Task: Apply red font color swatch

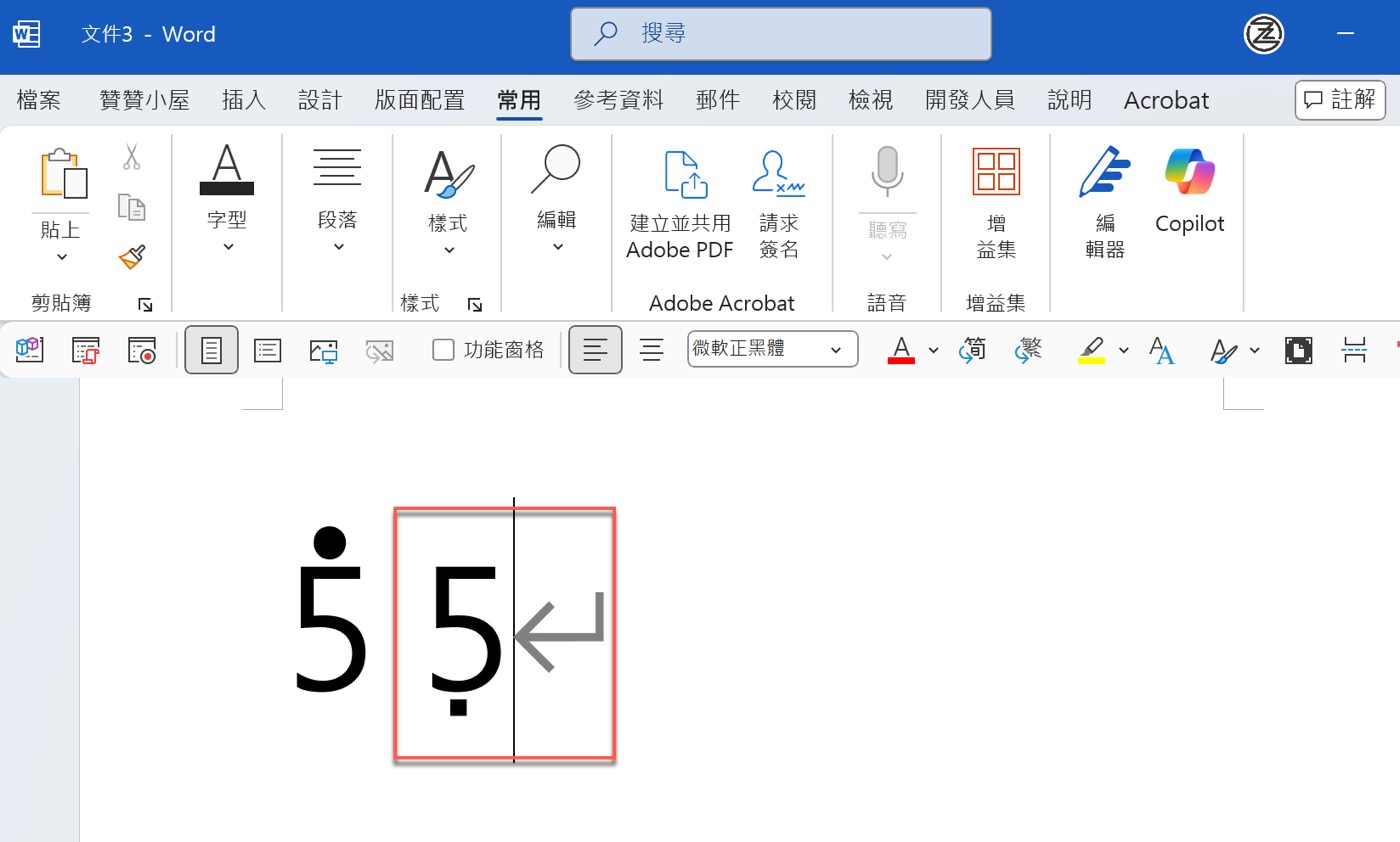Action: pos(901,350)
